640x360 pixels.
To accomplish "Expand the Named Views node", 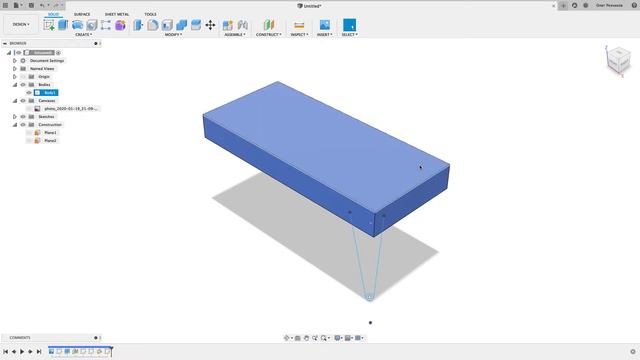I will [15, 69].
